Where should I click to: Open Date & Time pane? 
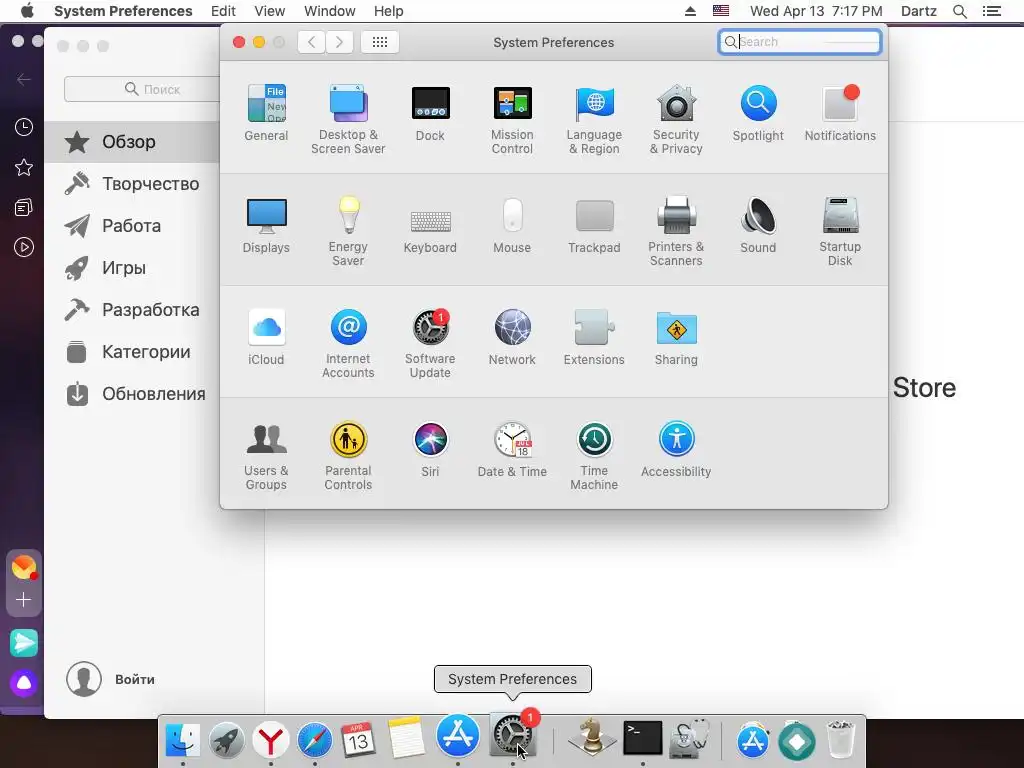point(513,449)
